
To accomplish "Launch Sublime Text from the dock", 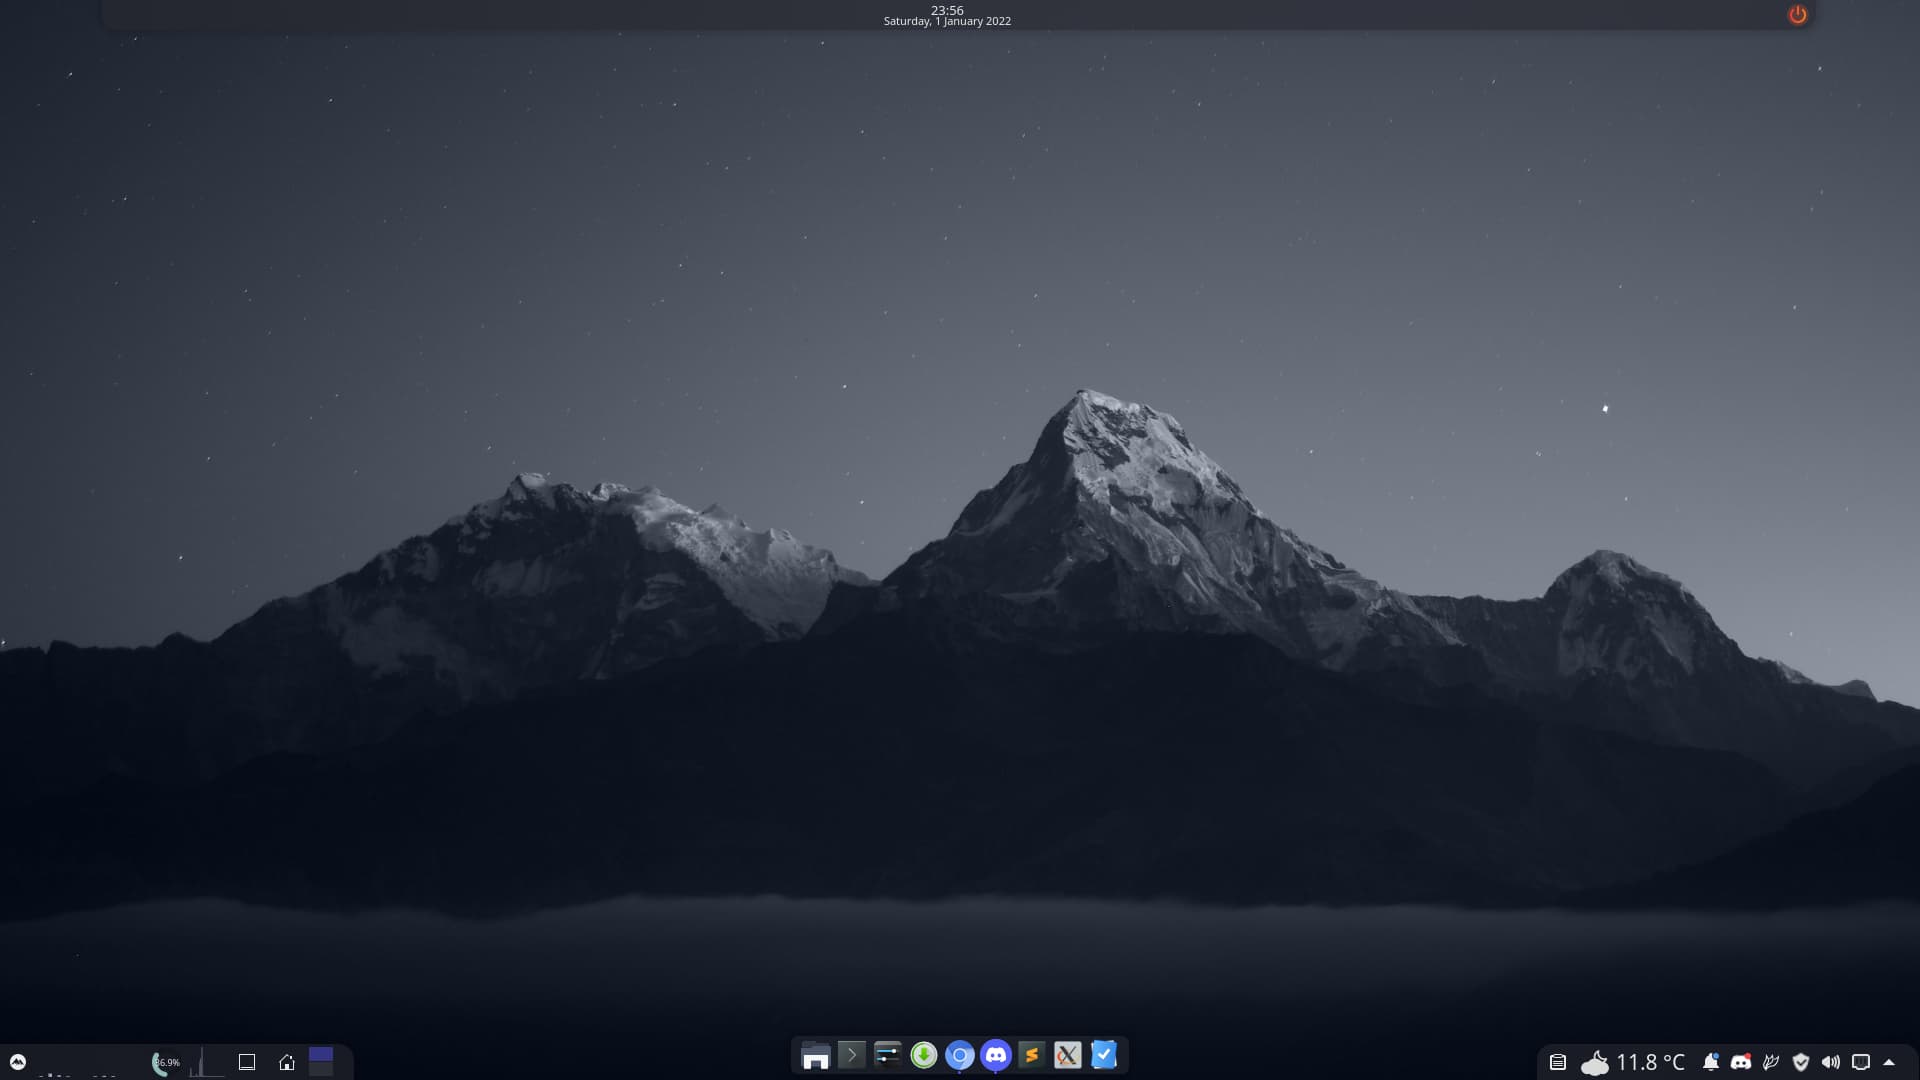I will coord(1032,1055).
